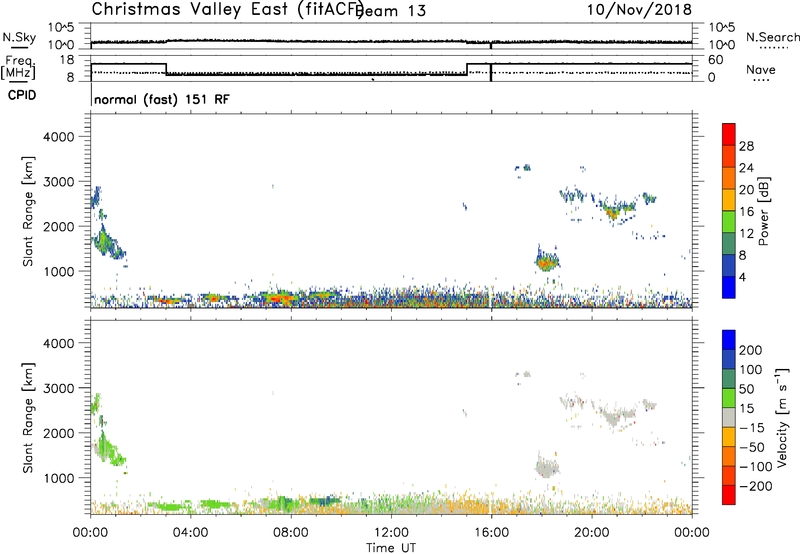Click the light green 12–16 dB colorbar segment

tap(729, 221)
